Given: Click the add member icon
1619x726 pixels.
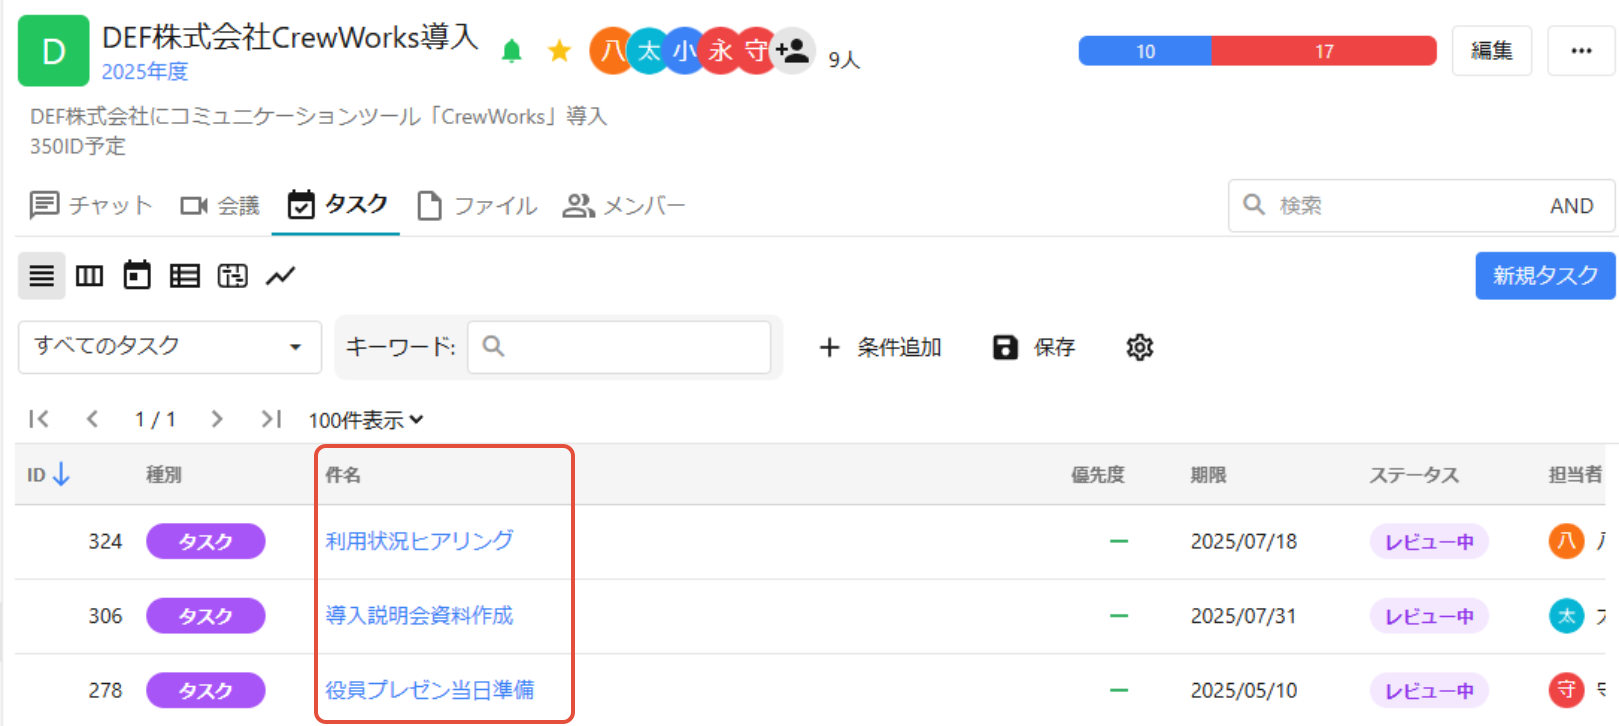Looking at the screenshot, I should click(794, 50).
